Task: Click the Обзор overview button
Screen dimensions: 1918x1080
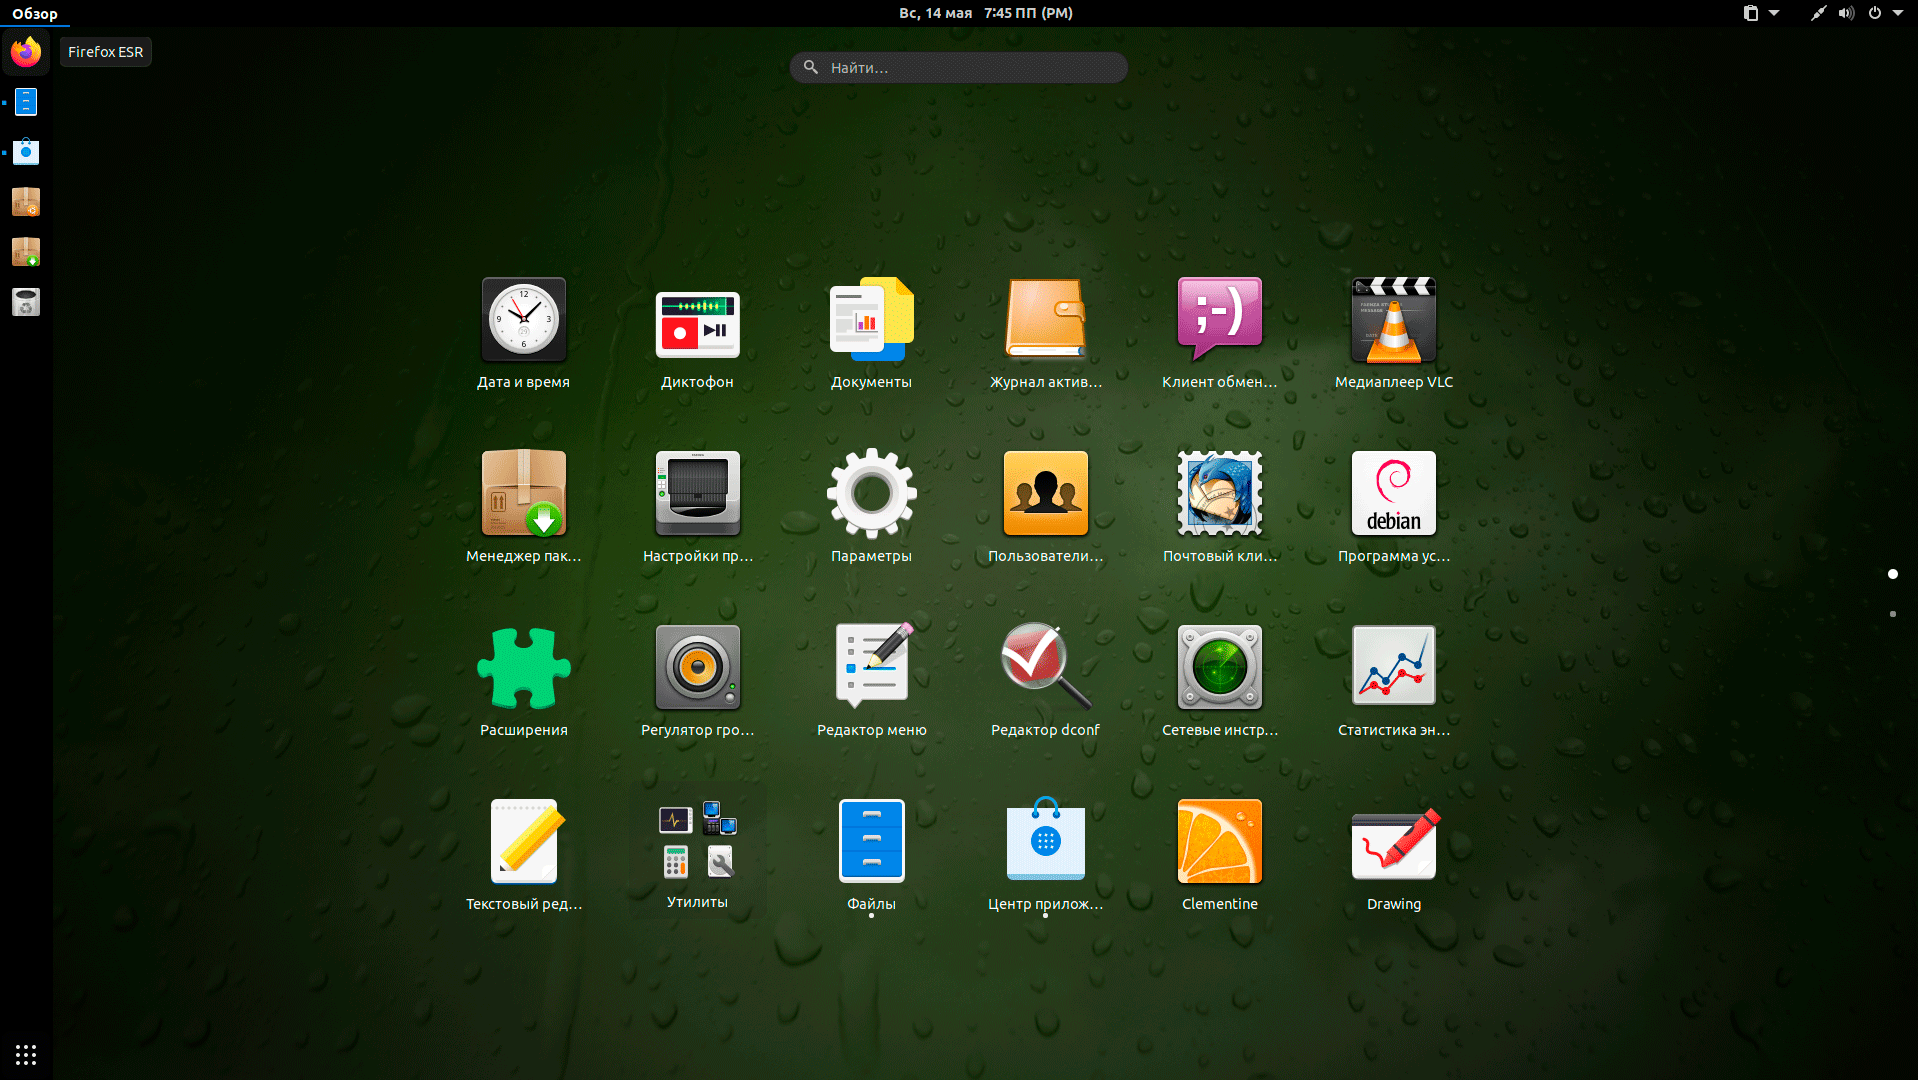Action: coord(35,13)
